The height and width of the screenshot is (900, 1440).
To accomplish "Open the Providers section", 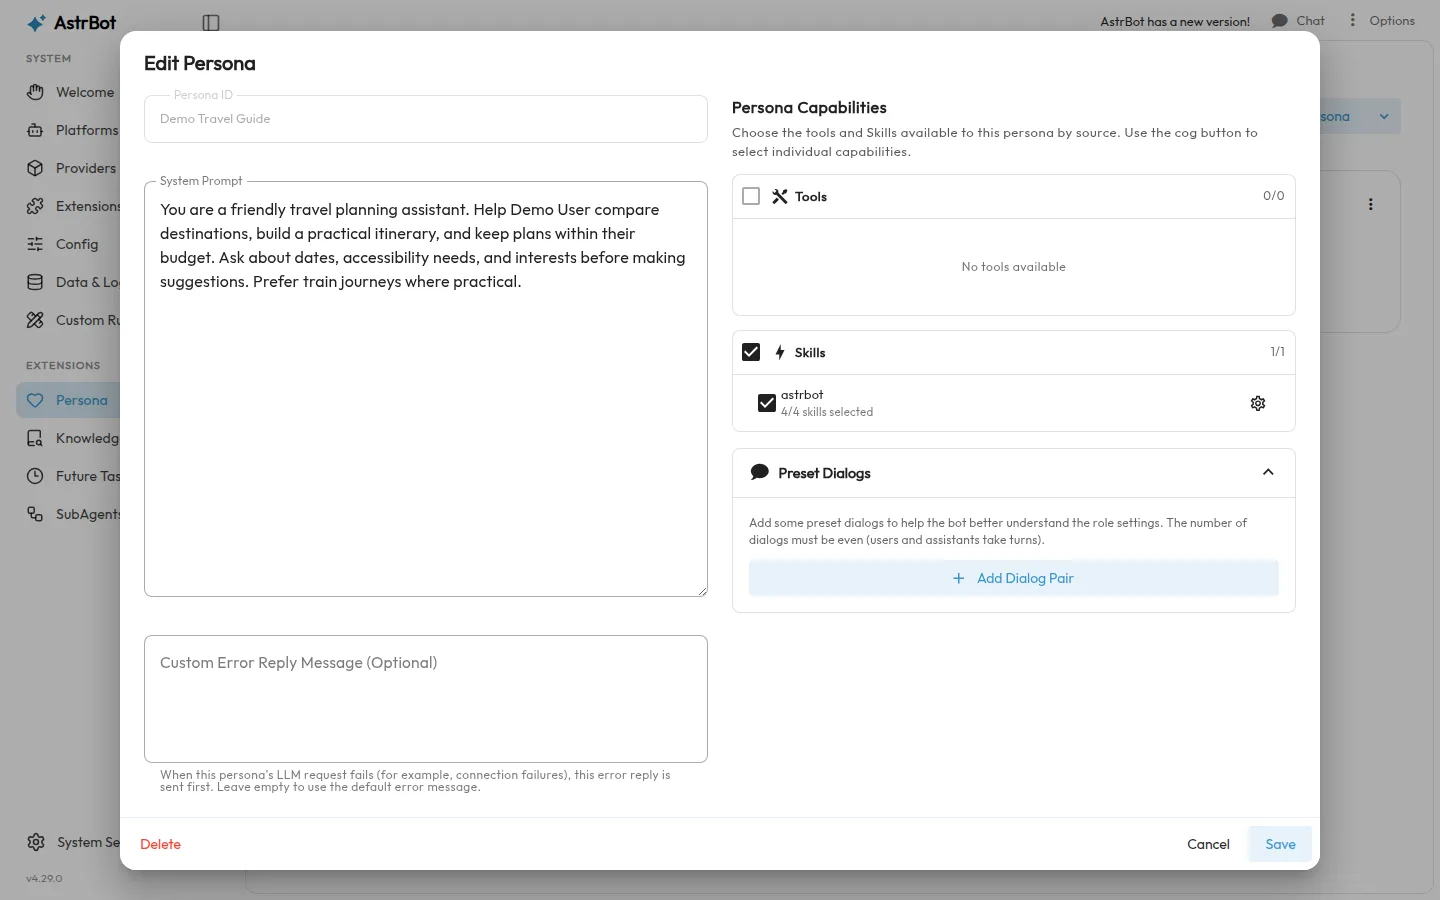I will tap(70, 168).
